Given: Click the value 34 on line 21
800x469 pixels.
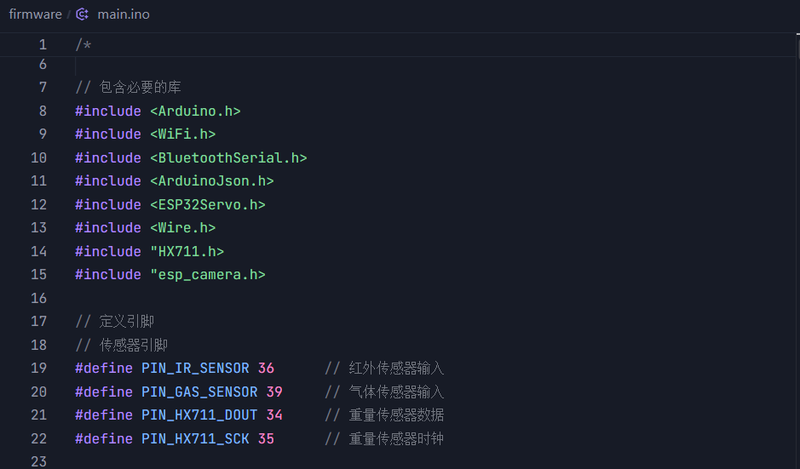Looking at the screenshot, I should click(x=274, y=415).
